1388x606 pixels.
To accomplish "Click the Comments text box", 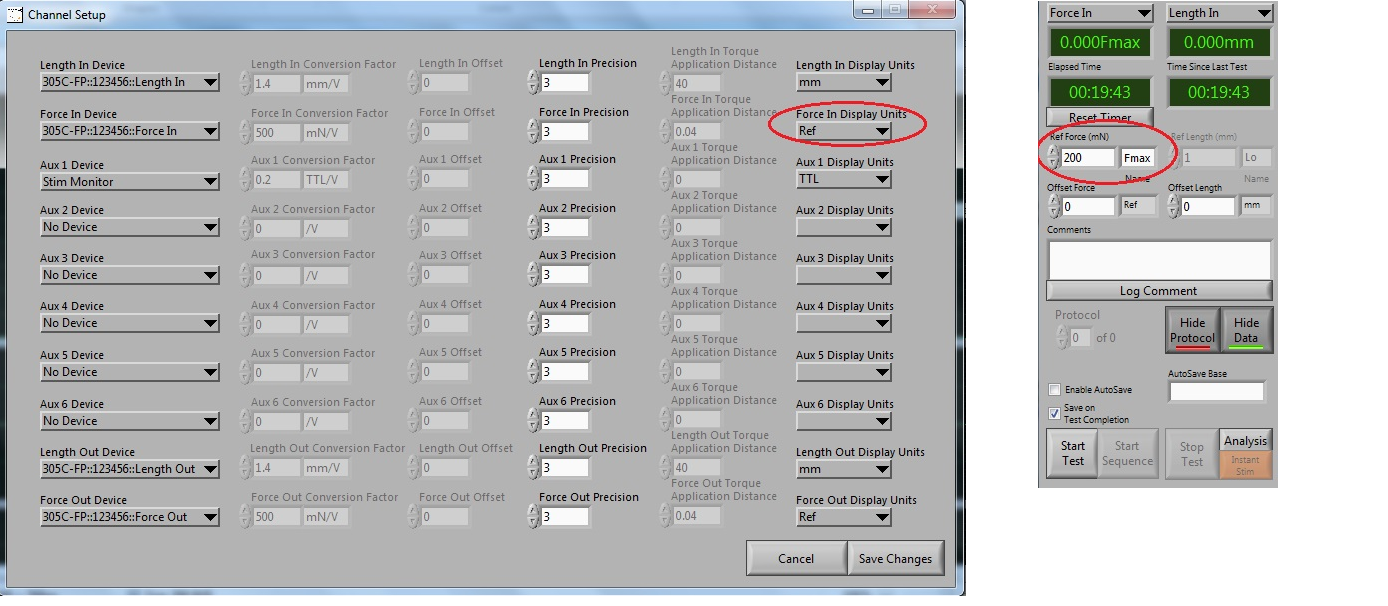I will (1159, 259).
